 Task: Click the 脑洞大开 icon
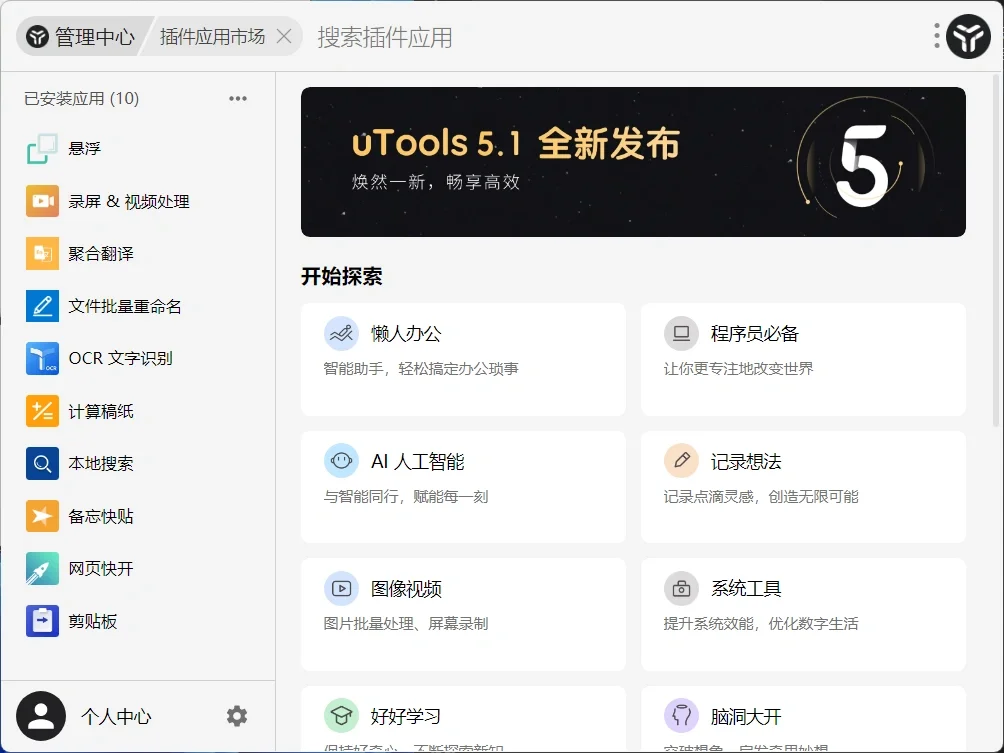coord(681,716)
